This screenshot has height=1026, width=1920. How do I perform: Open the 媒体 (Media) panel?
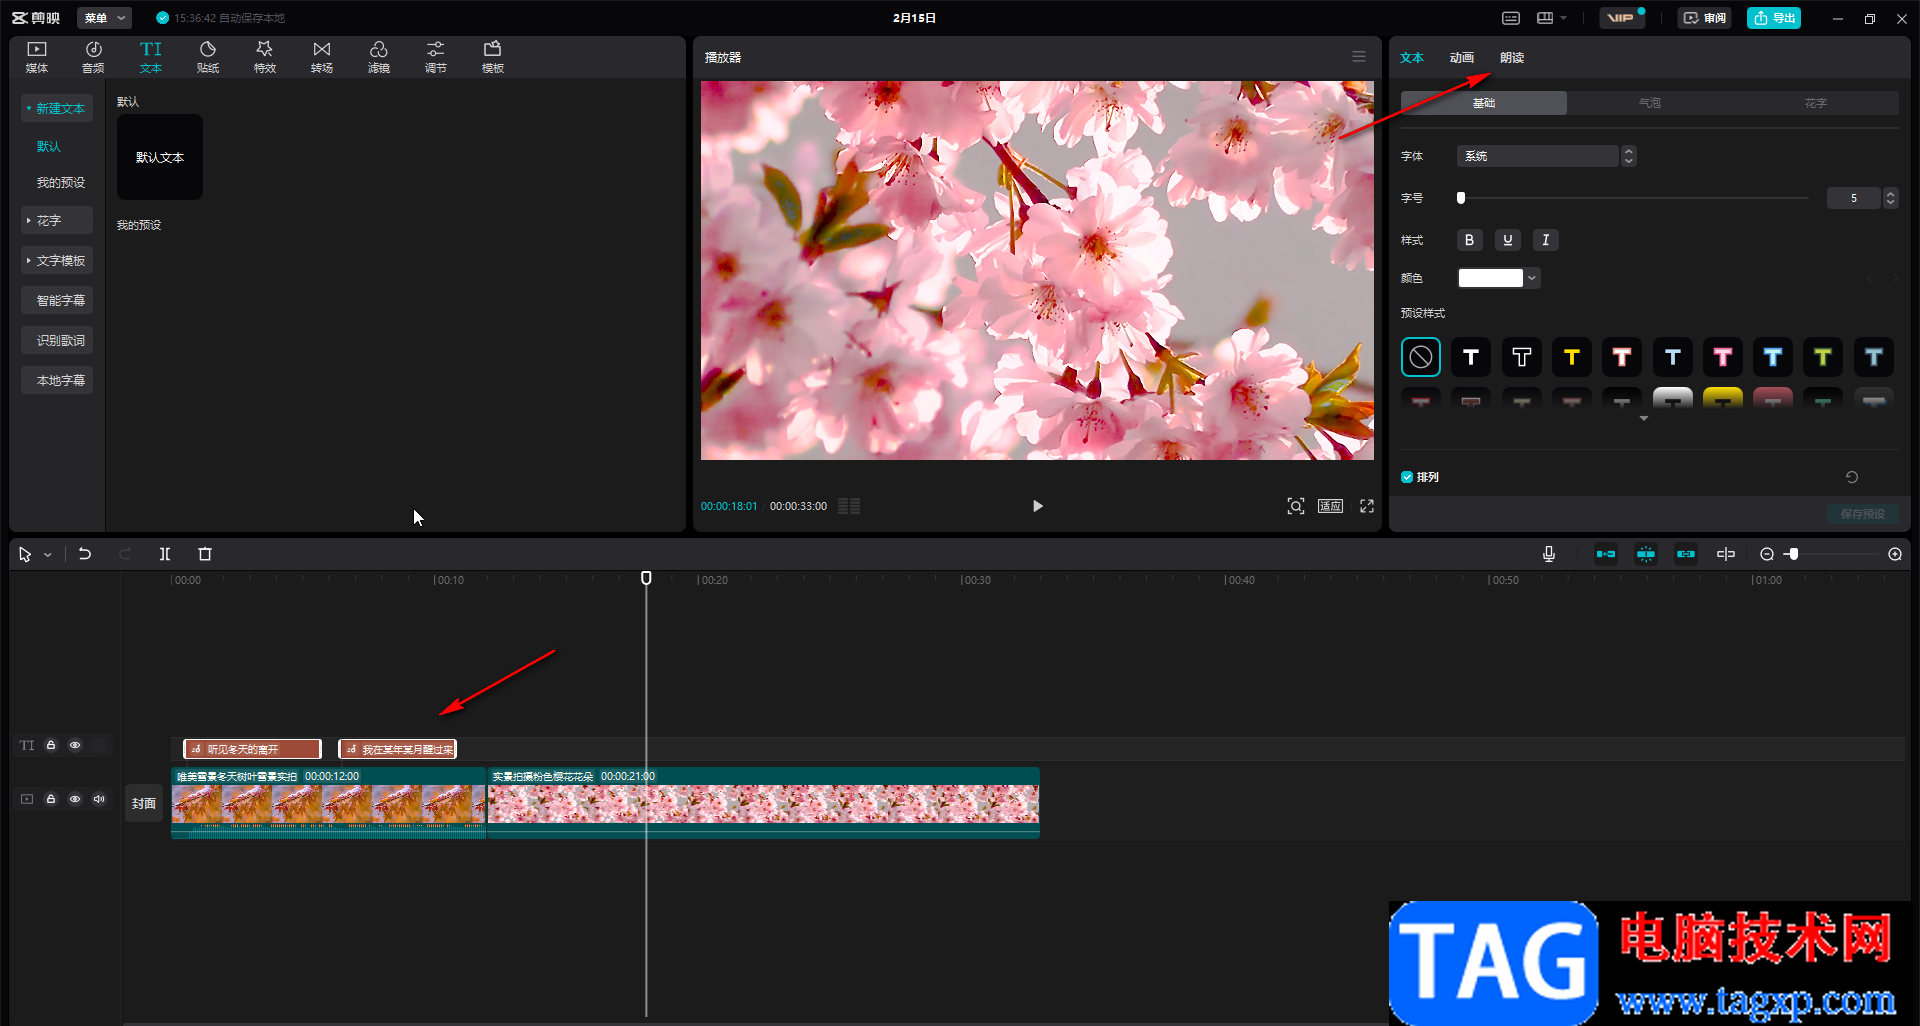pyautogui.click(x=37, y=57)
